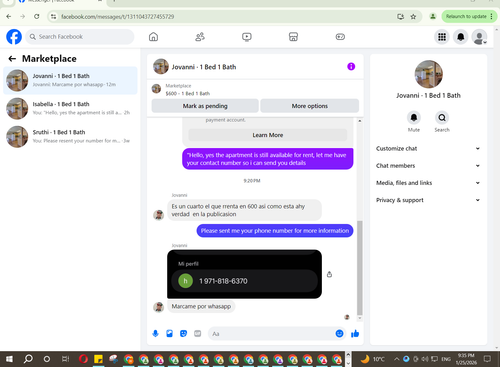Open the account profile picture menu
The image size is (500, 367).
479,37
